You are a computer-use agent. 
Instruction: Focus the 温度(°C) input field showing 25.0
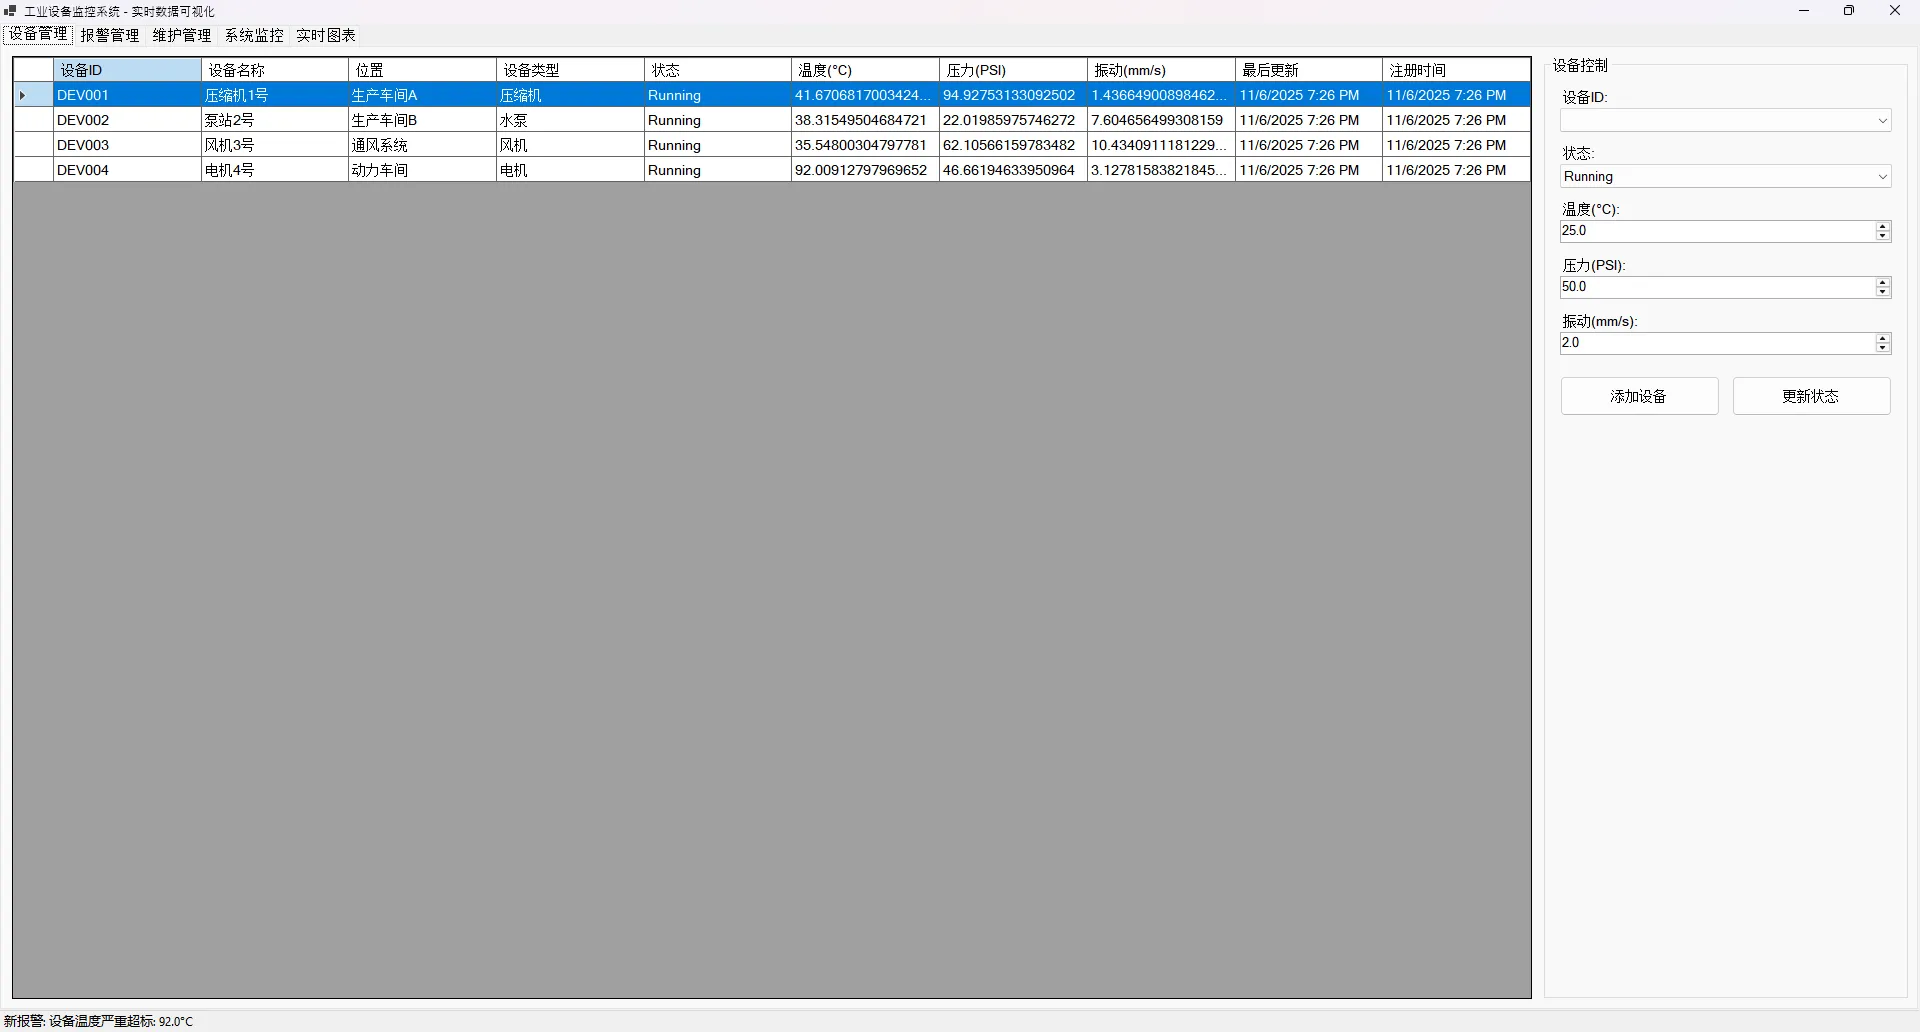click(x=1716, y=231)
